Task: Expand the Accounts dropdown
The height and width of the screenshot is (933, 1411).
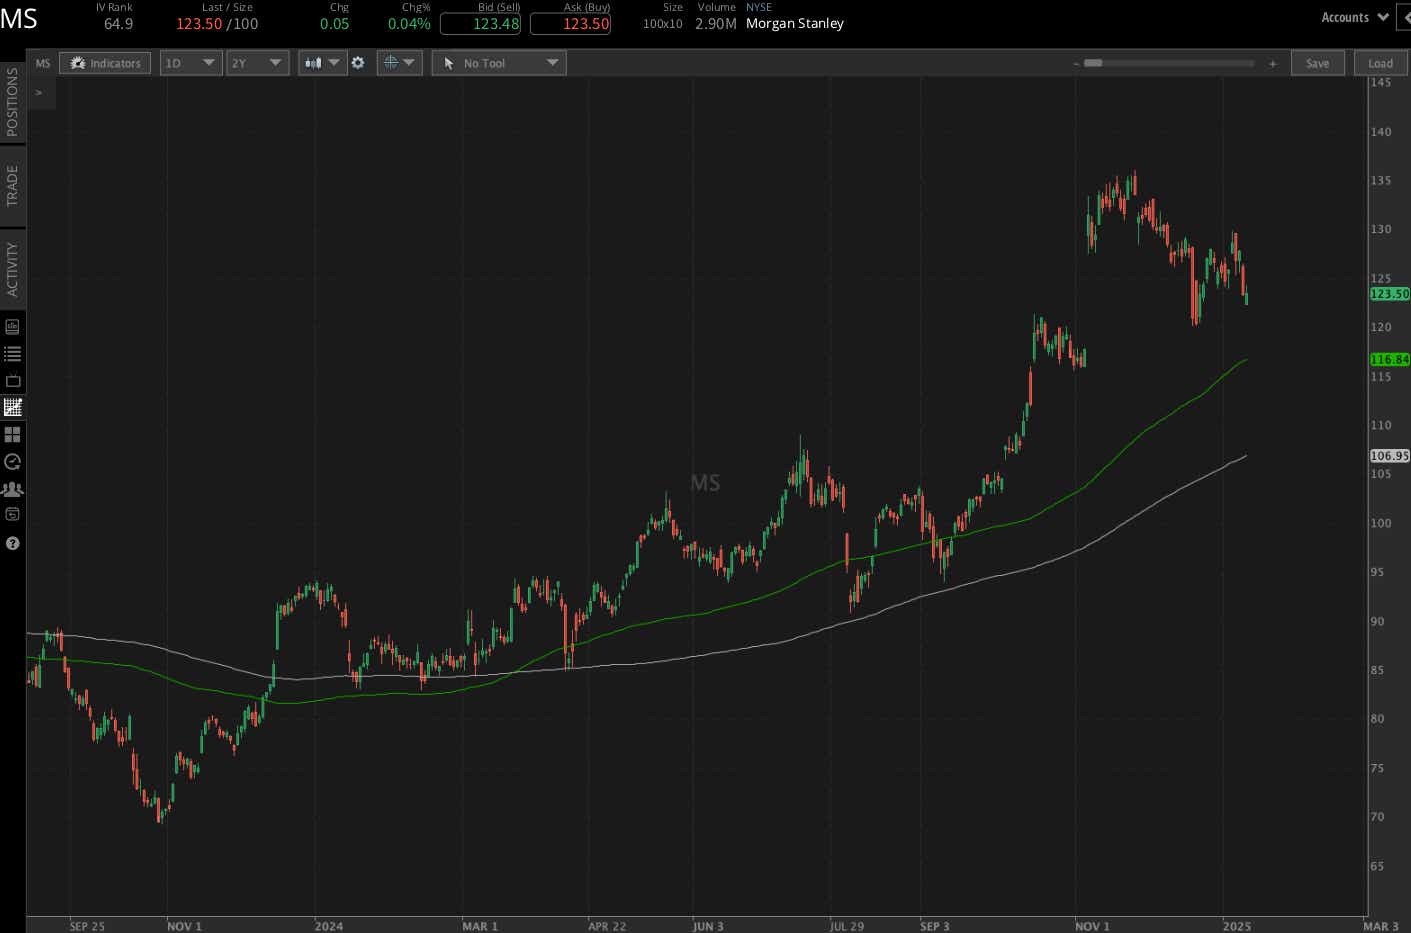Action: pos(1354,17)
